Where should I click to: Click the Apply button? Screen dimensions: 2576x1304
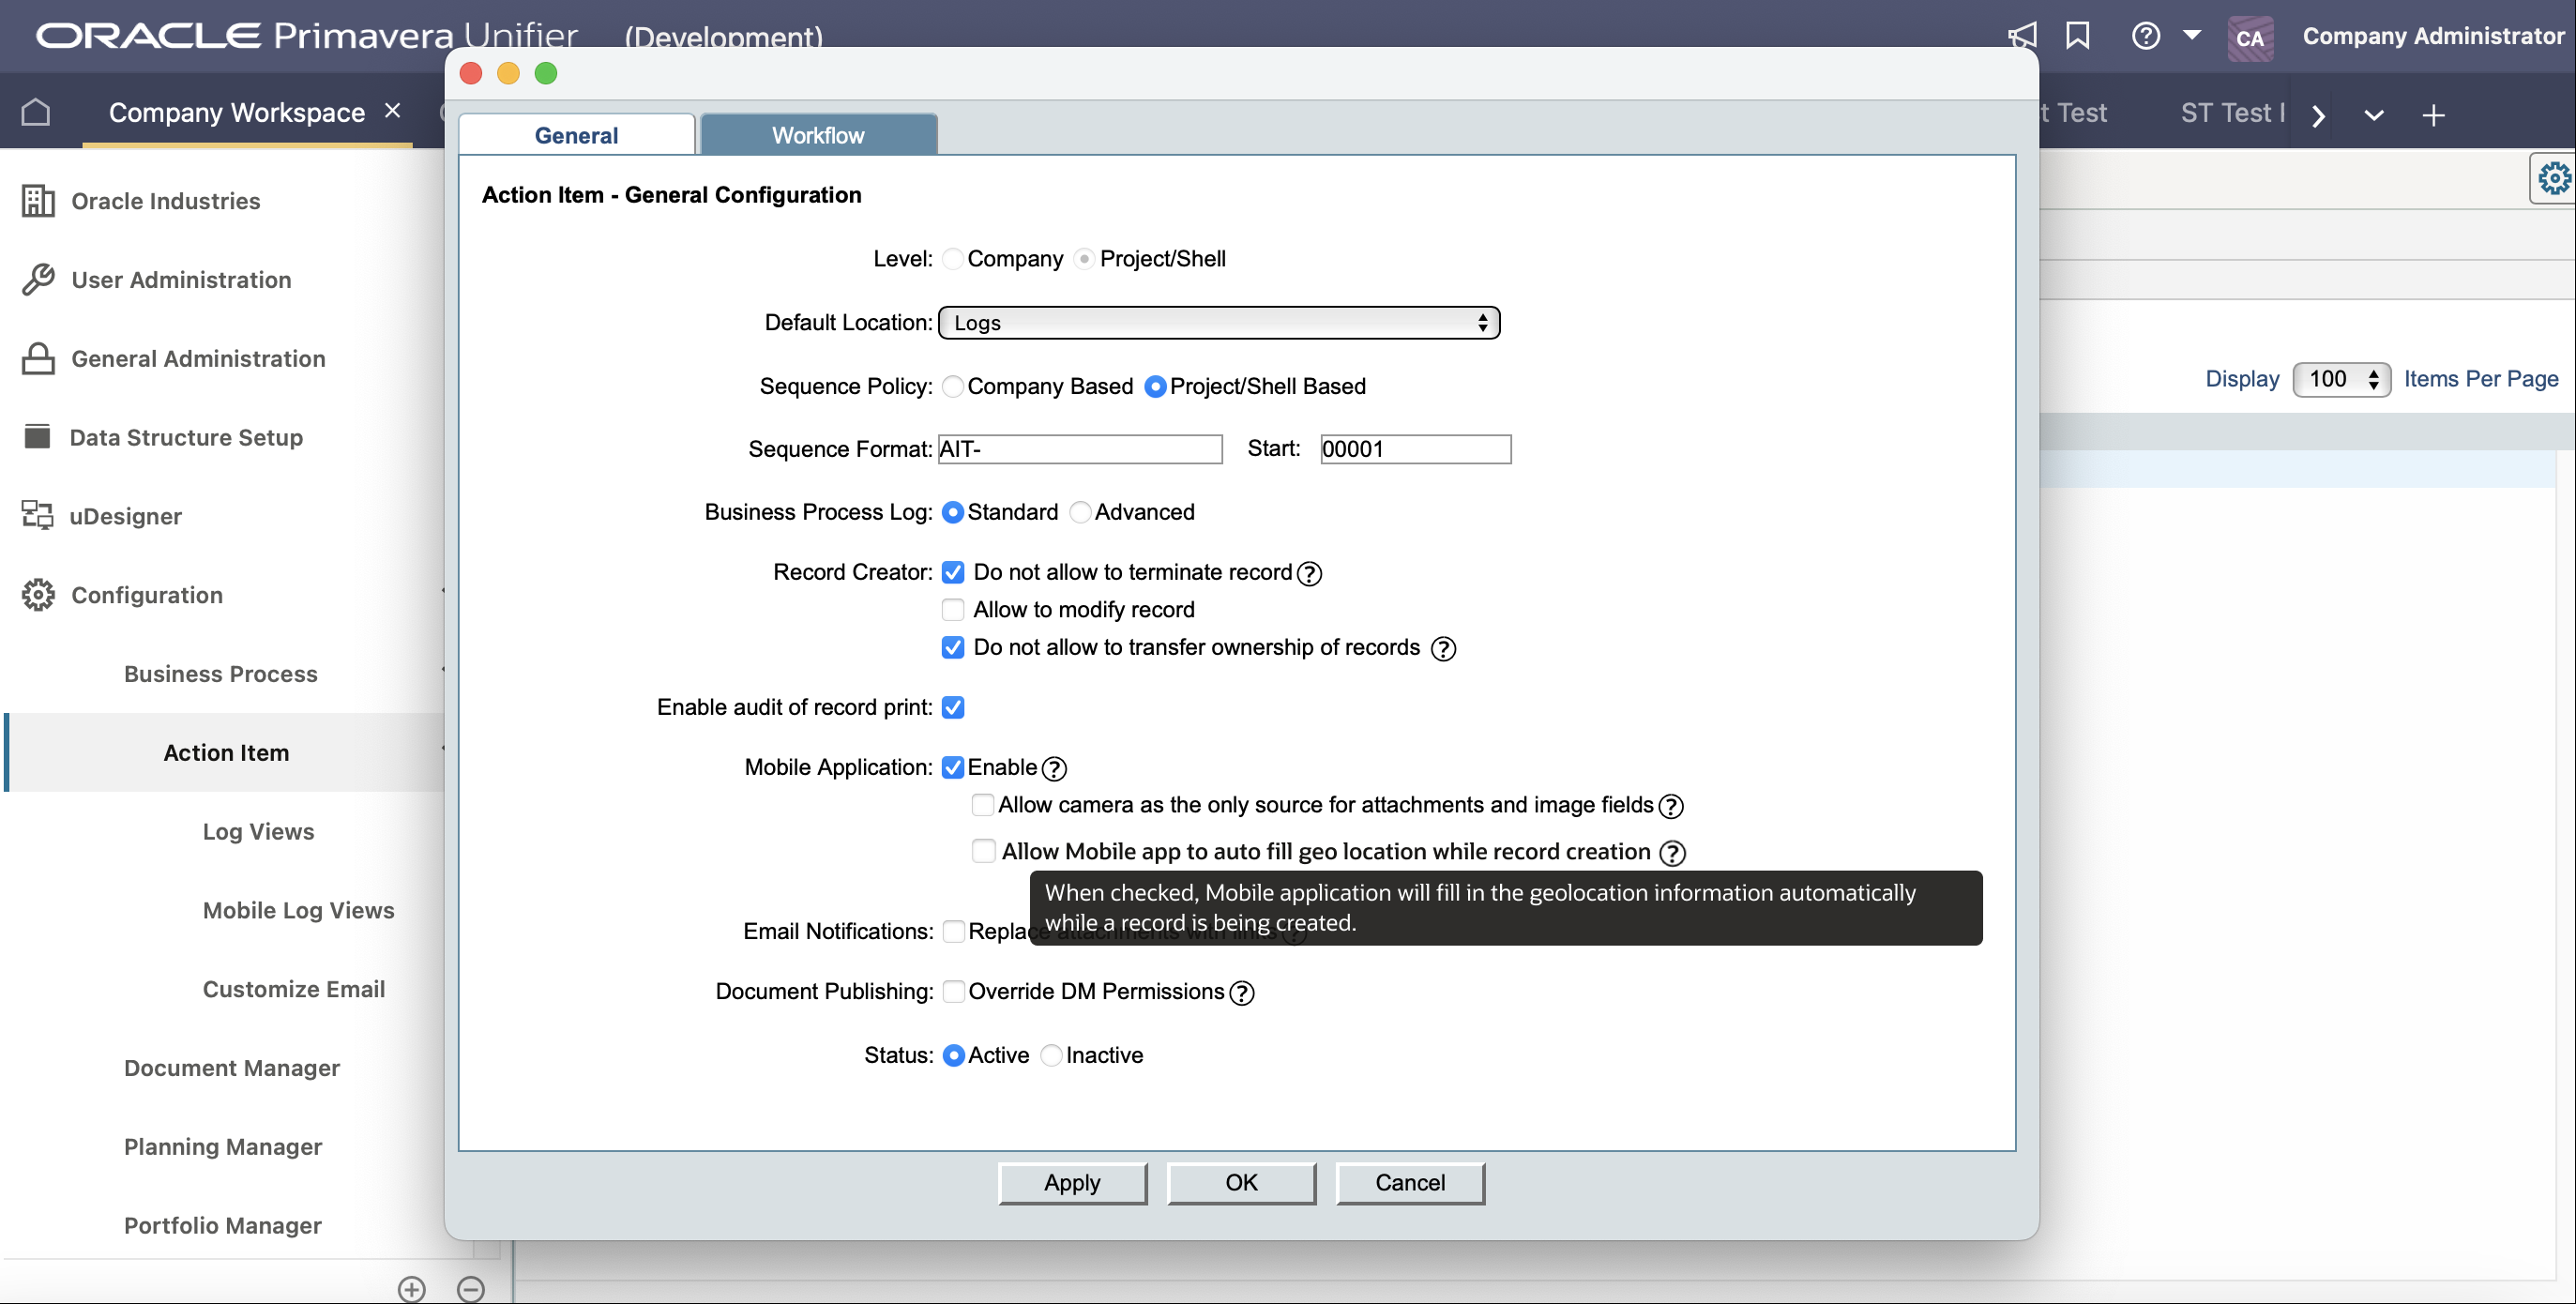pos(1072,1183)
